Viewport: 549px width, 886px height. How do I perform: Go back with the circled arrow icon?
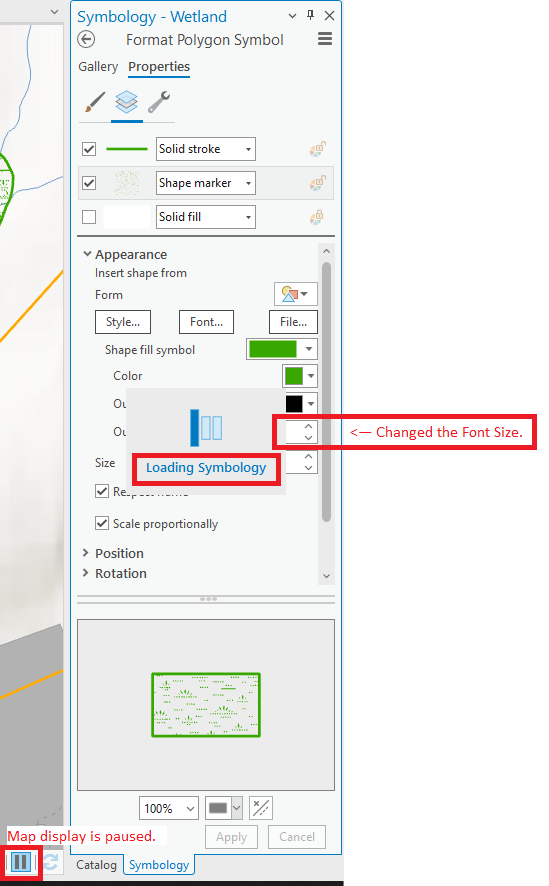click(x=86, y=40)
